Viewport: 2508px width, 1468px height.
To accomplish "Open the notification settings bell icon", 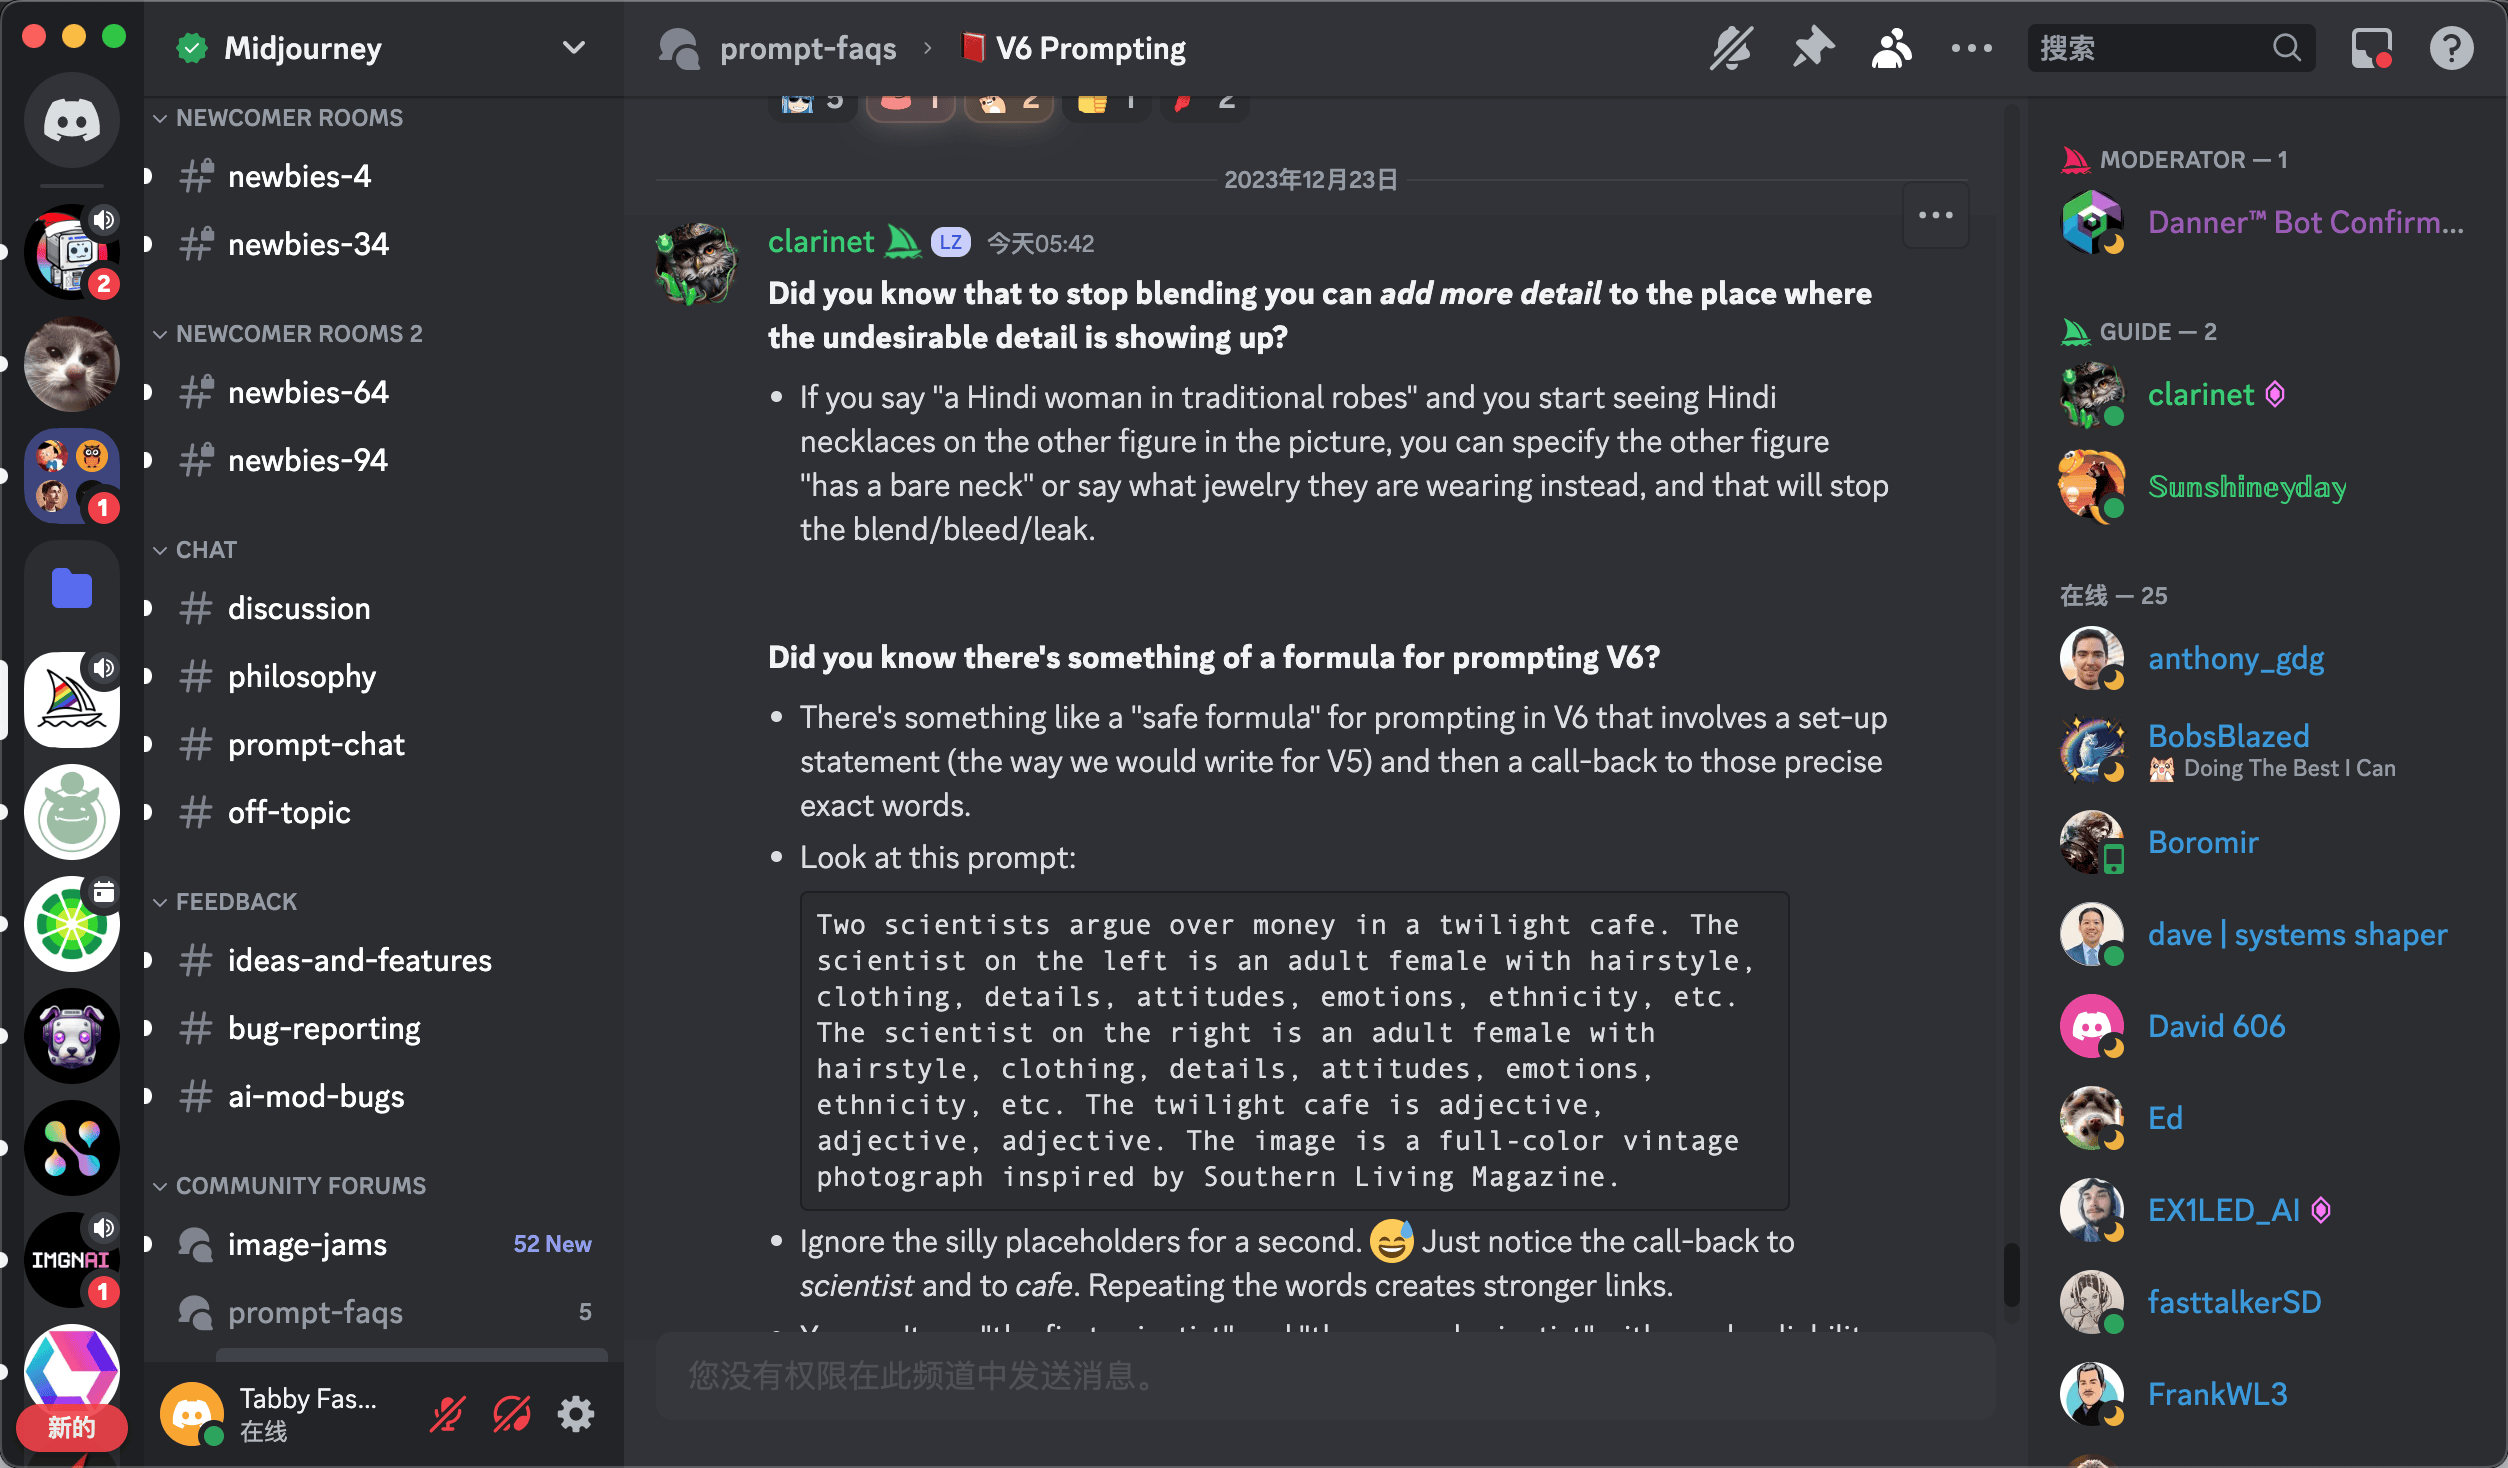I will [1731, 48].
